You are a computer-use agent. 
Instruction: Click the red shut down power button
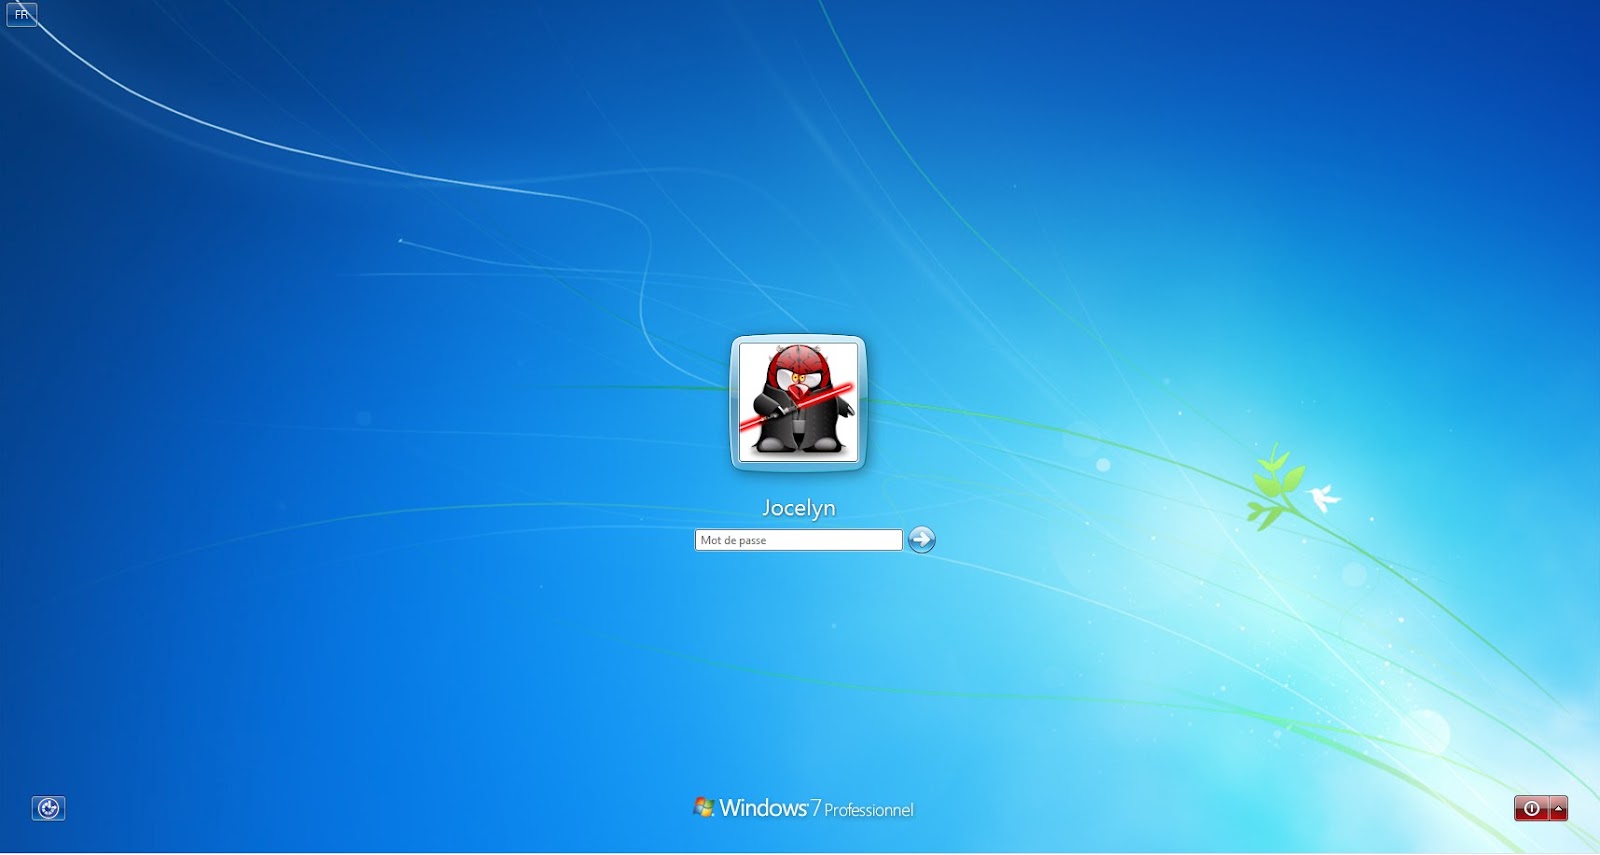(x=1531, y=808)
